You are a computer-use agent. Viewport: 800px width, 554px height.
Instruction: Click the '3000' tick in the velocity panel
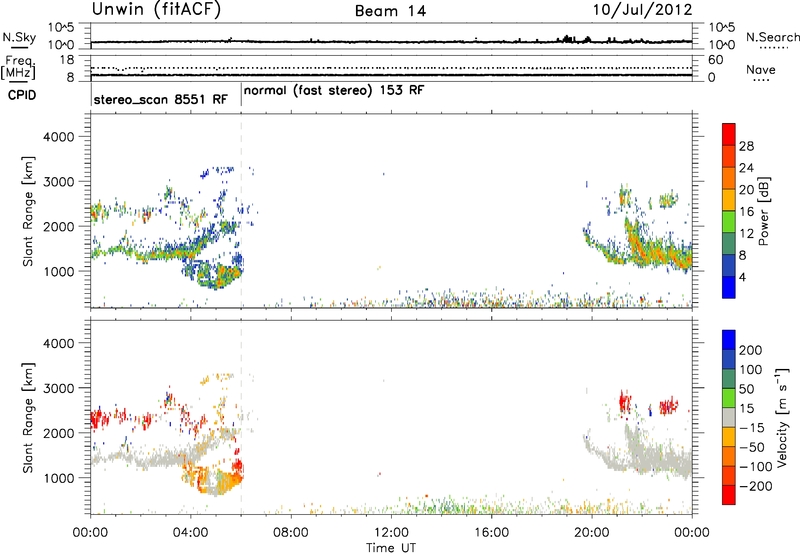59,388
